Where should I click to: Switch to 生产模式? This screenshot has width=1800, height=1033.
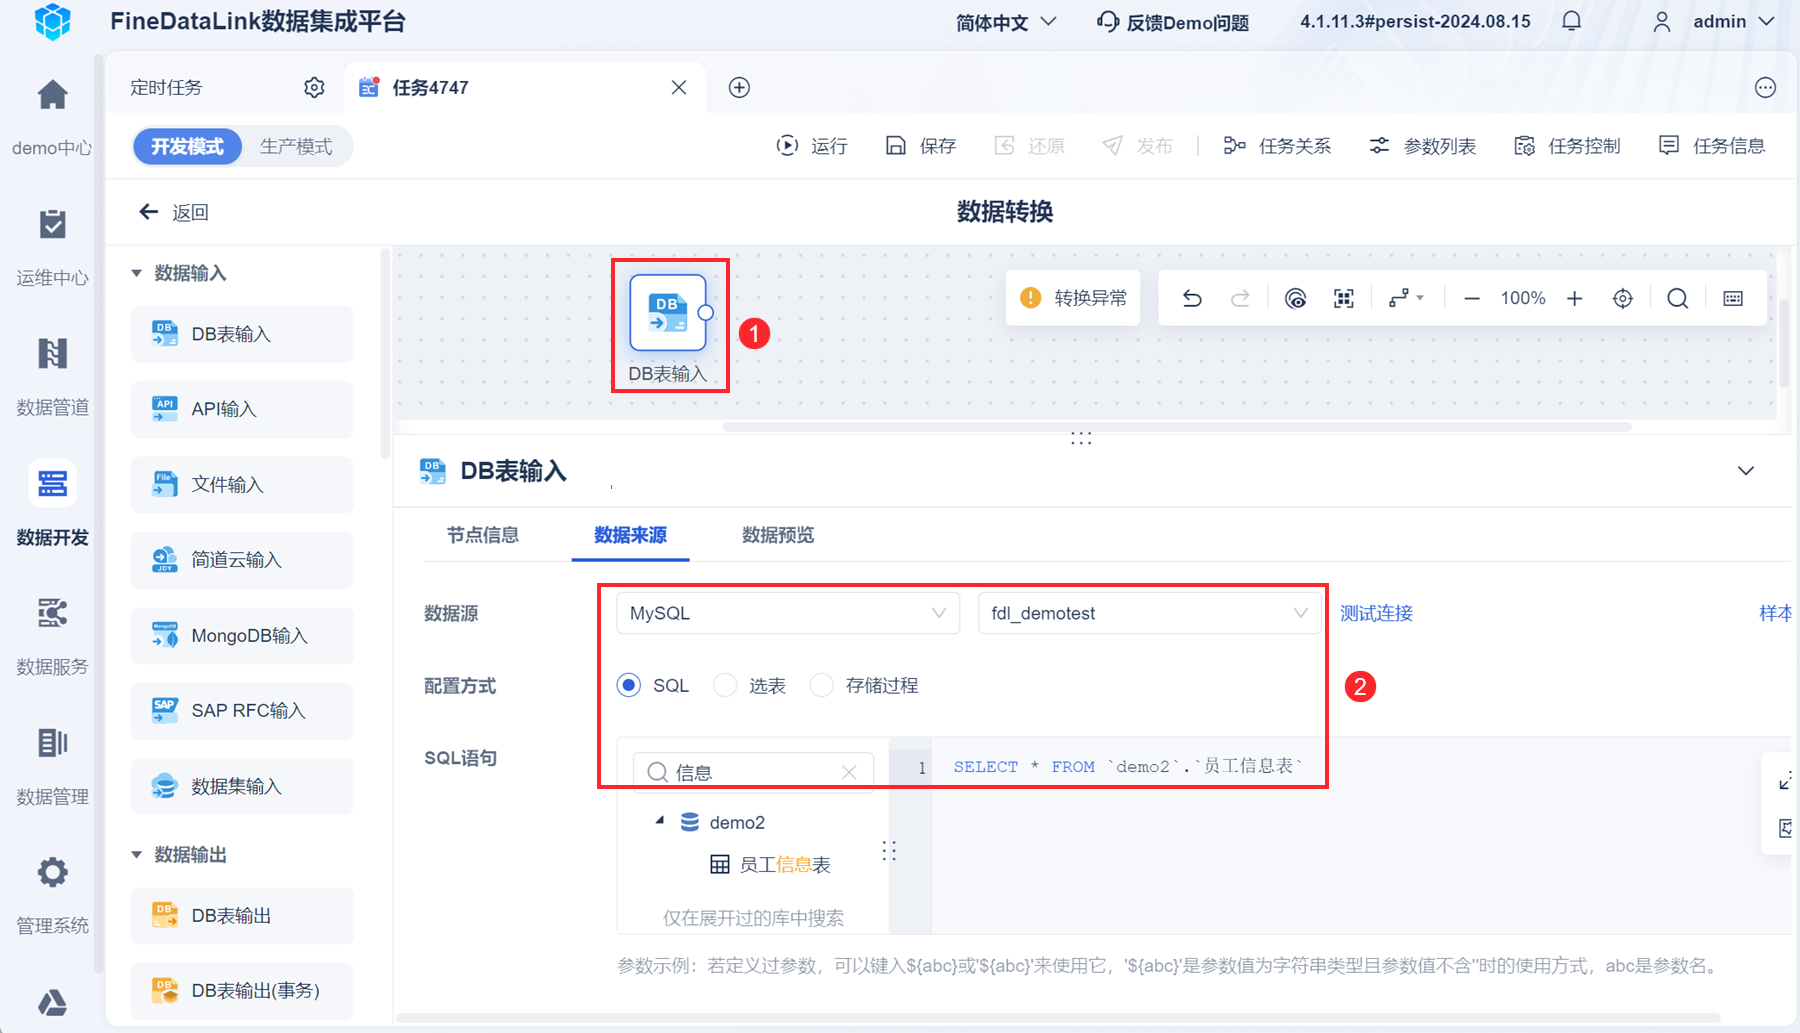pyautogui.click(x=296, y=146)
